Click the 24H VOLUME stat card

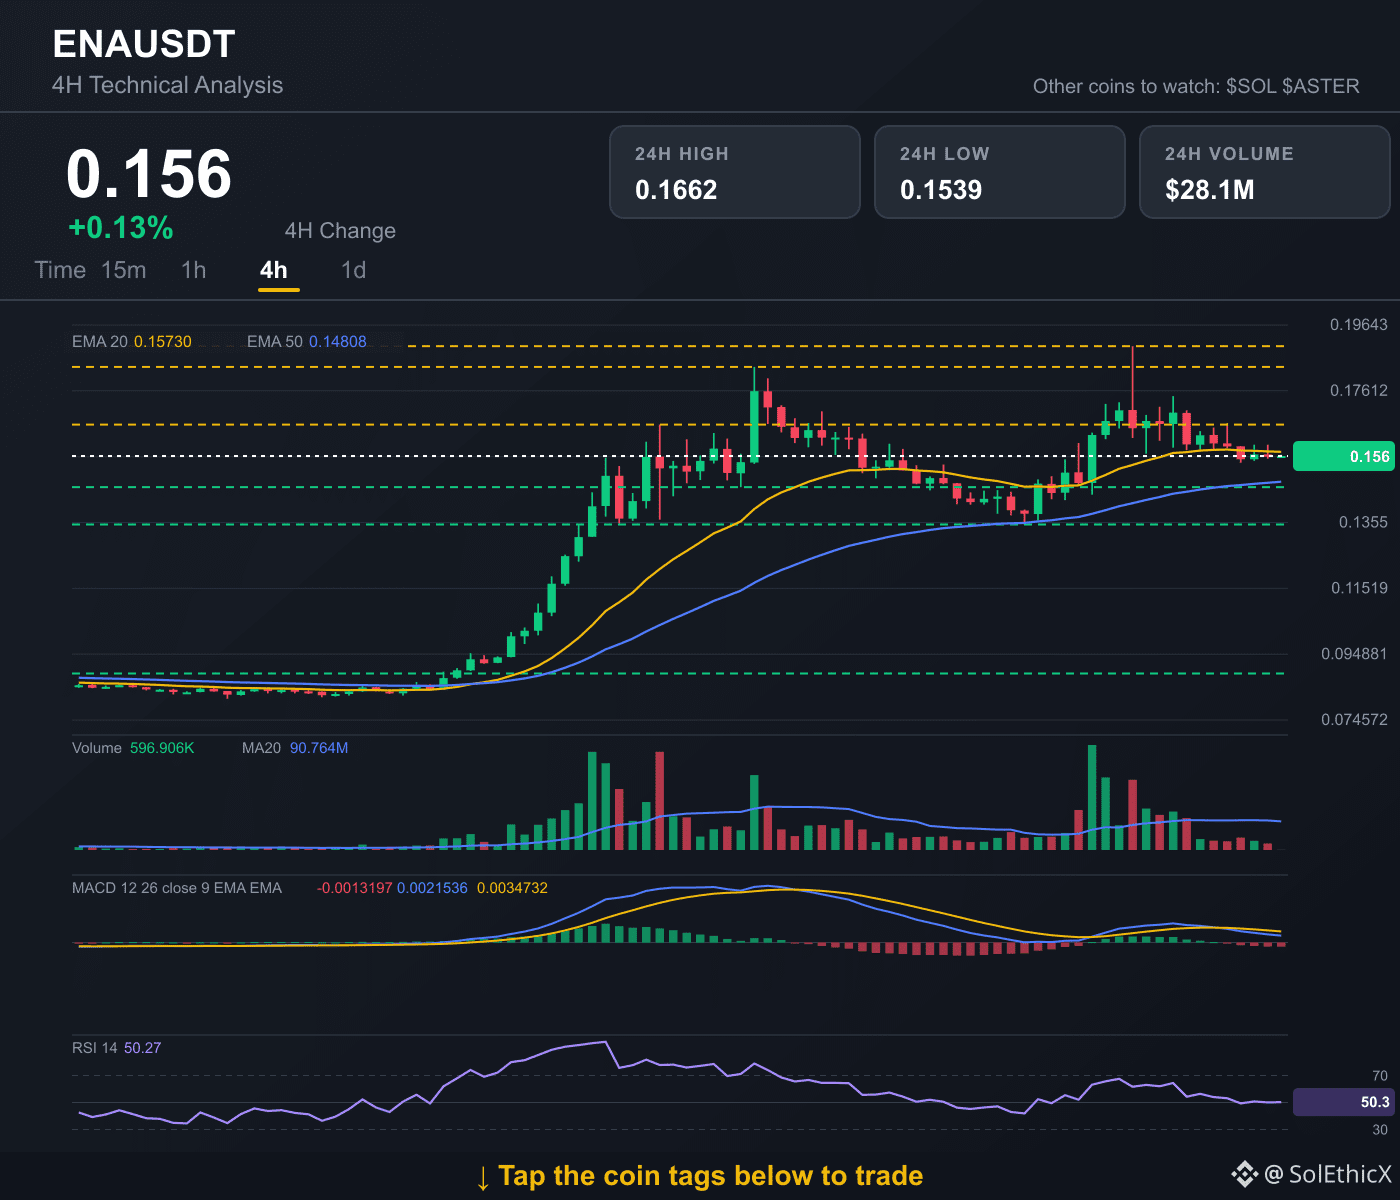[1265, 172]
